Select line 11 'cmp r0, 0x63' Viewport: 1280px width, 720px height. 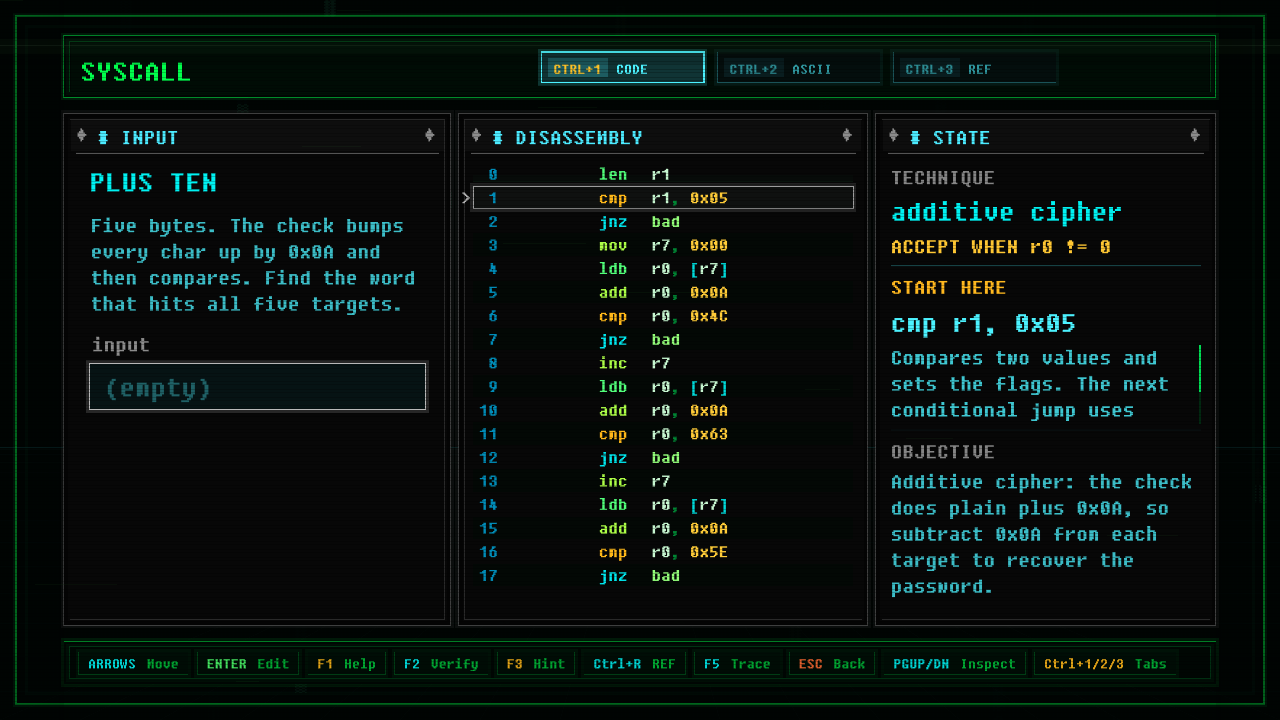[663, 434]
